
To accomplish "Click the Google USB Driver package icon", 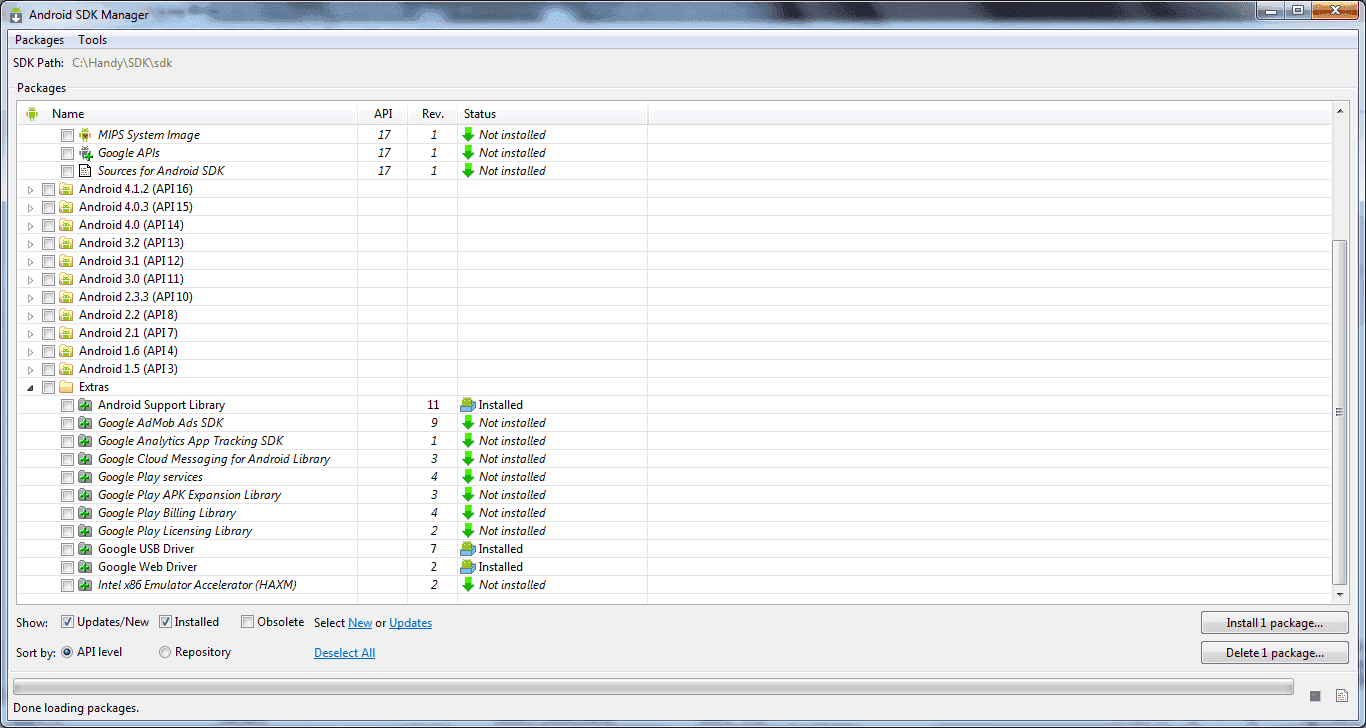I will click(85, 549).
